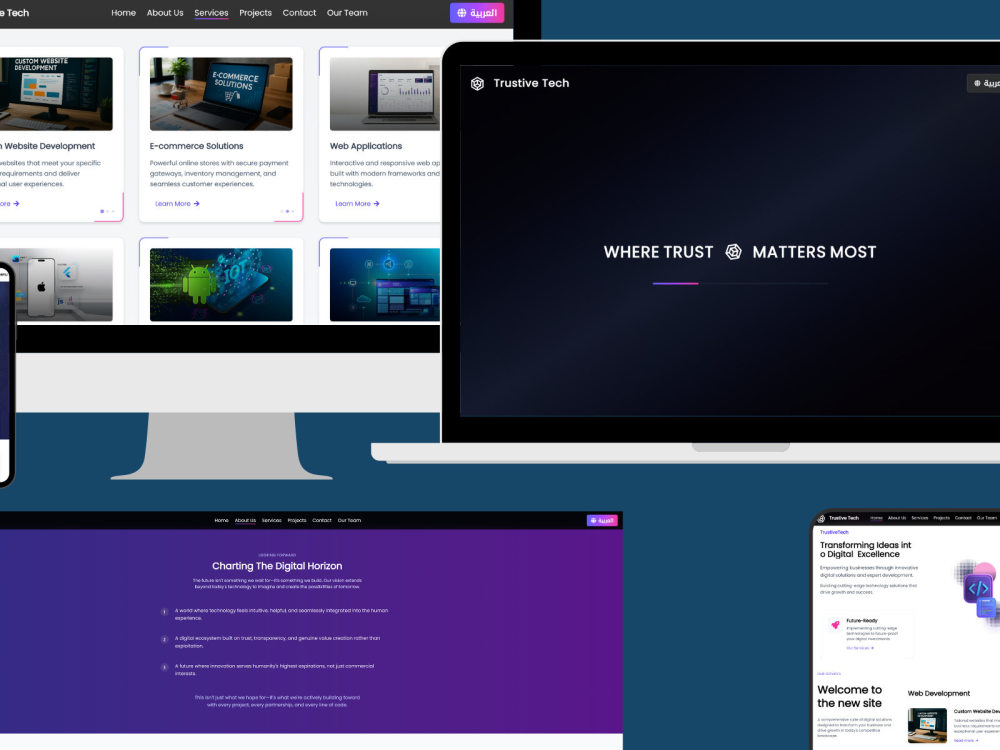Click the Website Development card title
Viewport: 1000px width, 750px height.
pos(48,146)
